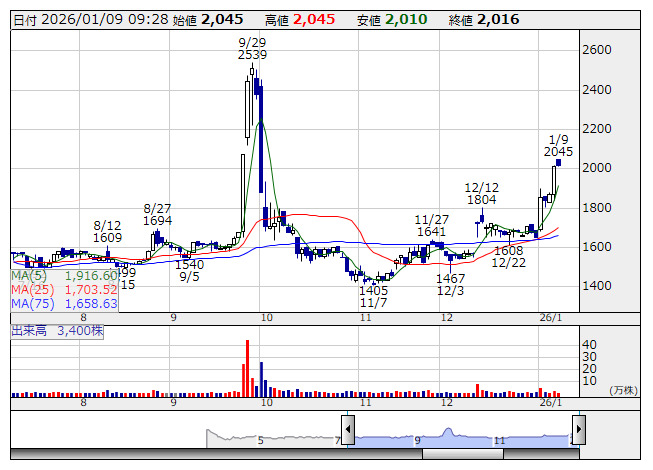Click the 1400 price axis label

(x=596, y=286)
